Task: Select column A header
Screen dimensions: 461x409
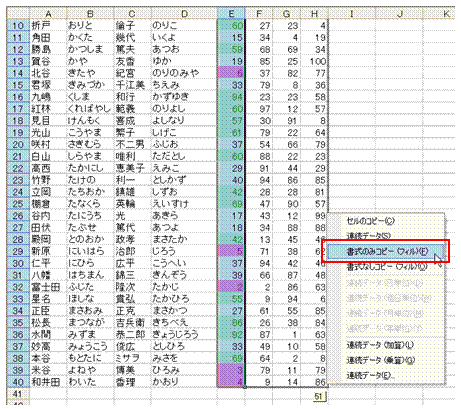Action: (x=48, y=14)
